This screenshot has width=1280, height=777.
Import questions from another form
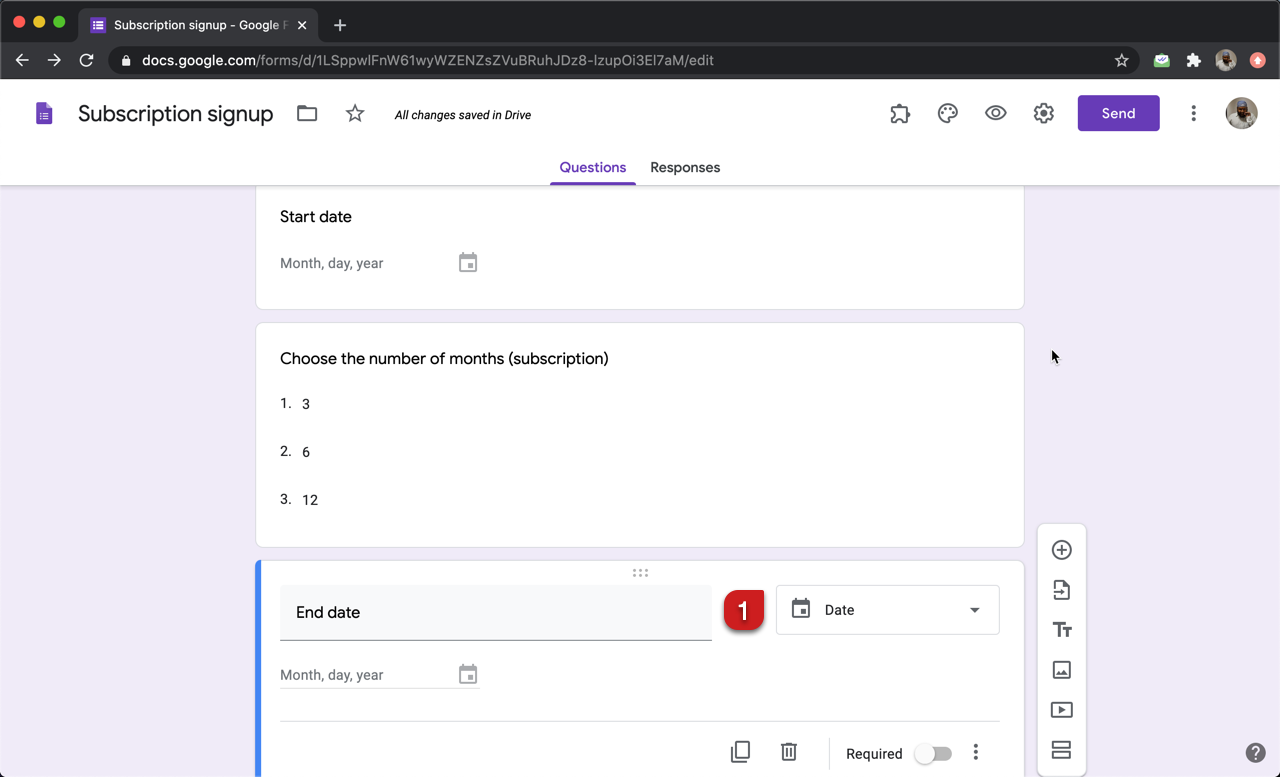1061,589
